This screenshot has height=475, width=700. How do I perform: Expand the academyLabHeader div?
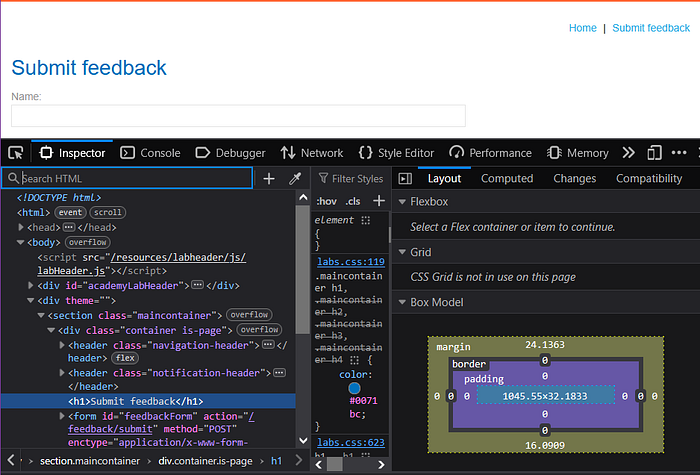click(x=31, y=285)
